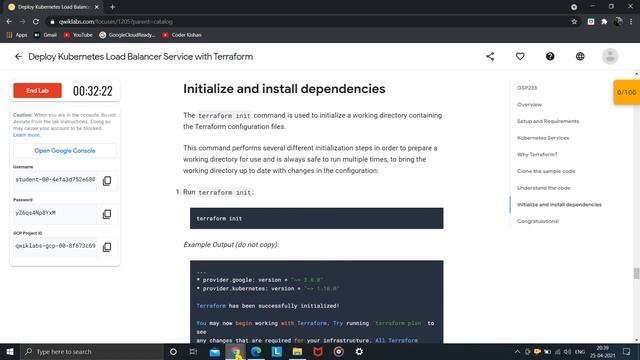Go to Understand the code section
The width and height of the screenshot is (640, 360).
pyautogui.click(x=543, y=188)
